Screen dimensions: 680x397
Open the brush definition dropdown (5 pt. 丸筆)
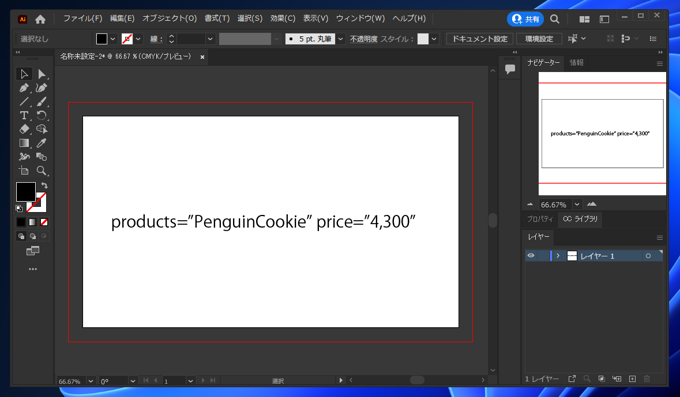(340, 39)
